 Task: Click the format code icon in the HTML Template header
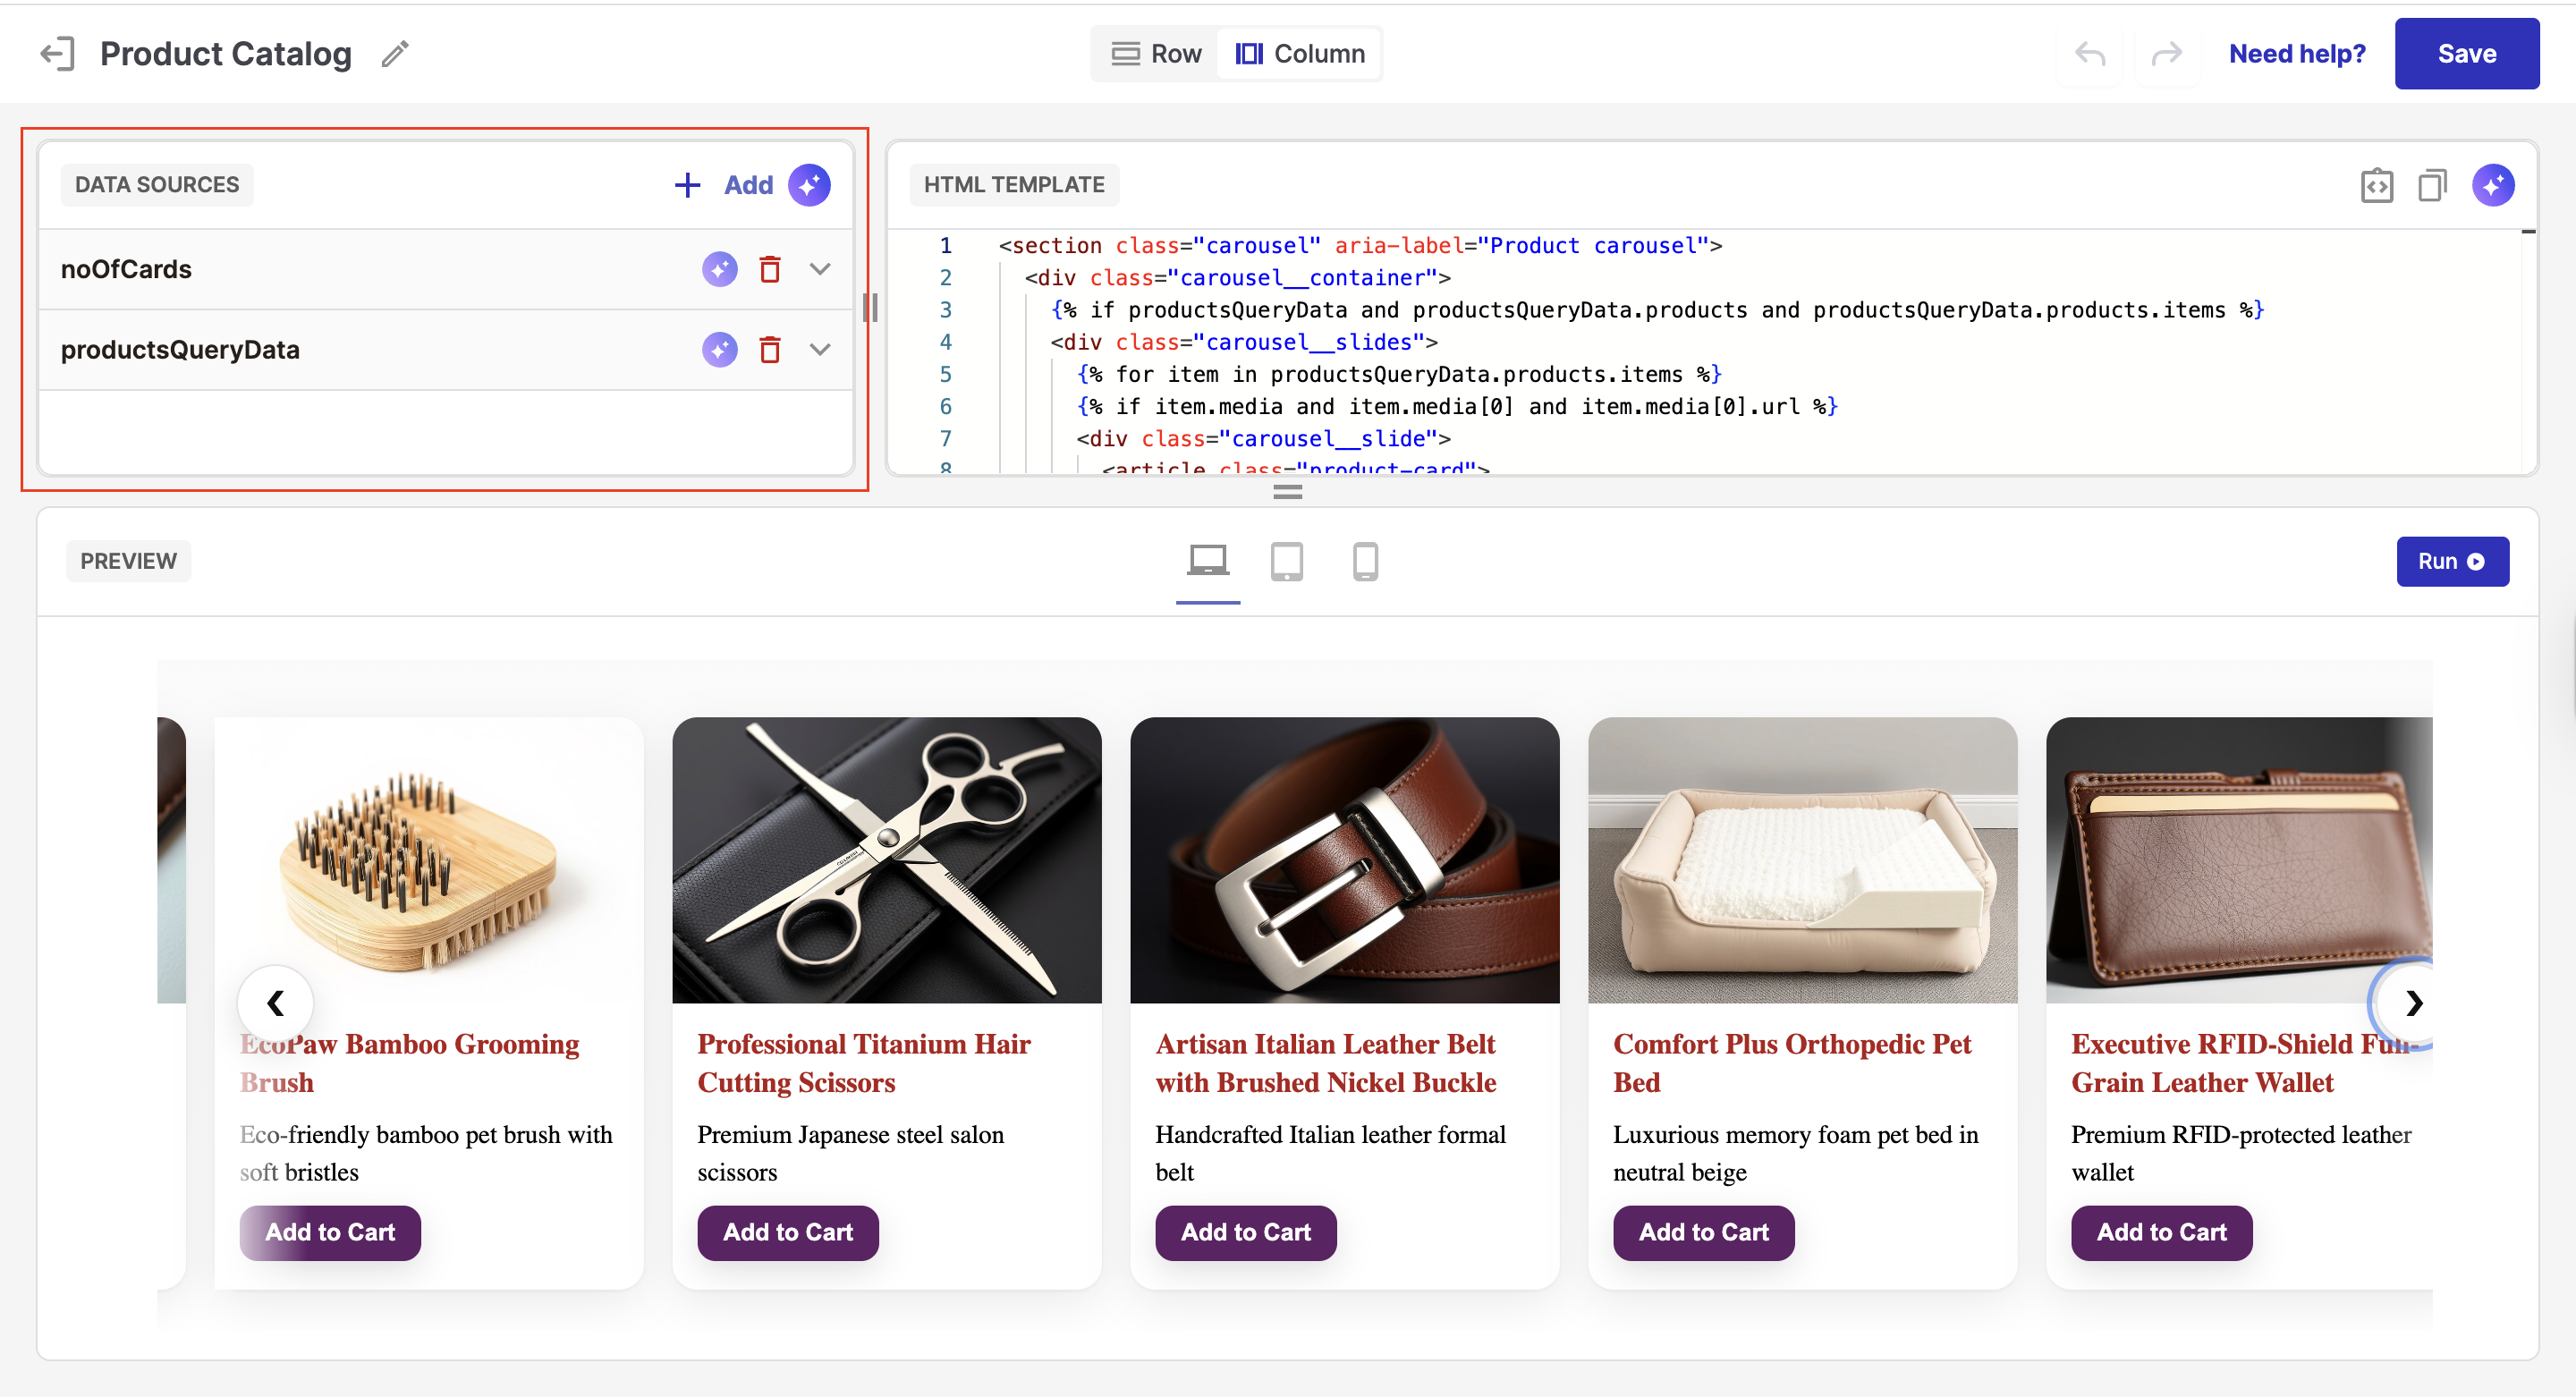point(2376,185)
